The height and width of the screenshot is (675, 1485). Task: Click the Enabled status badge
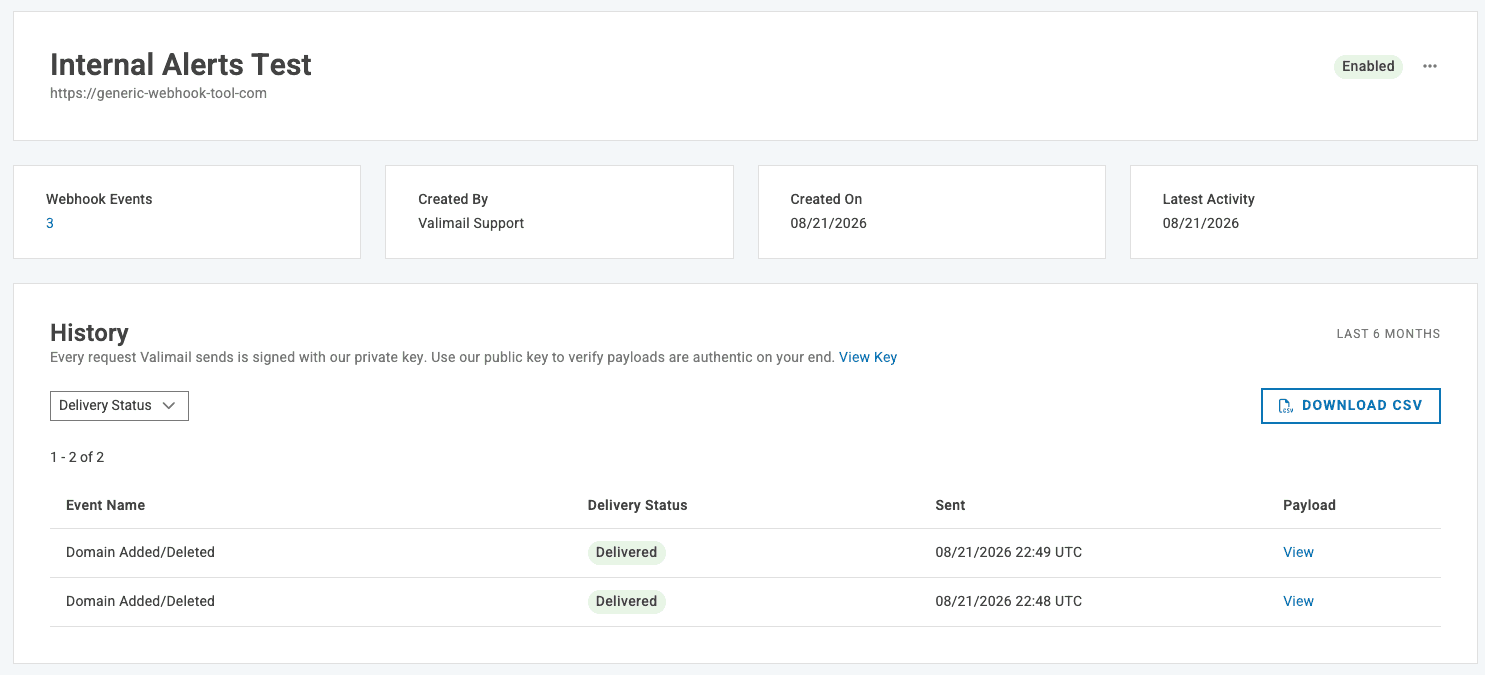pos(1368,66)
